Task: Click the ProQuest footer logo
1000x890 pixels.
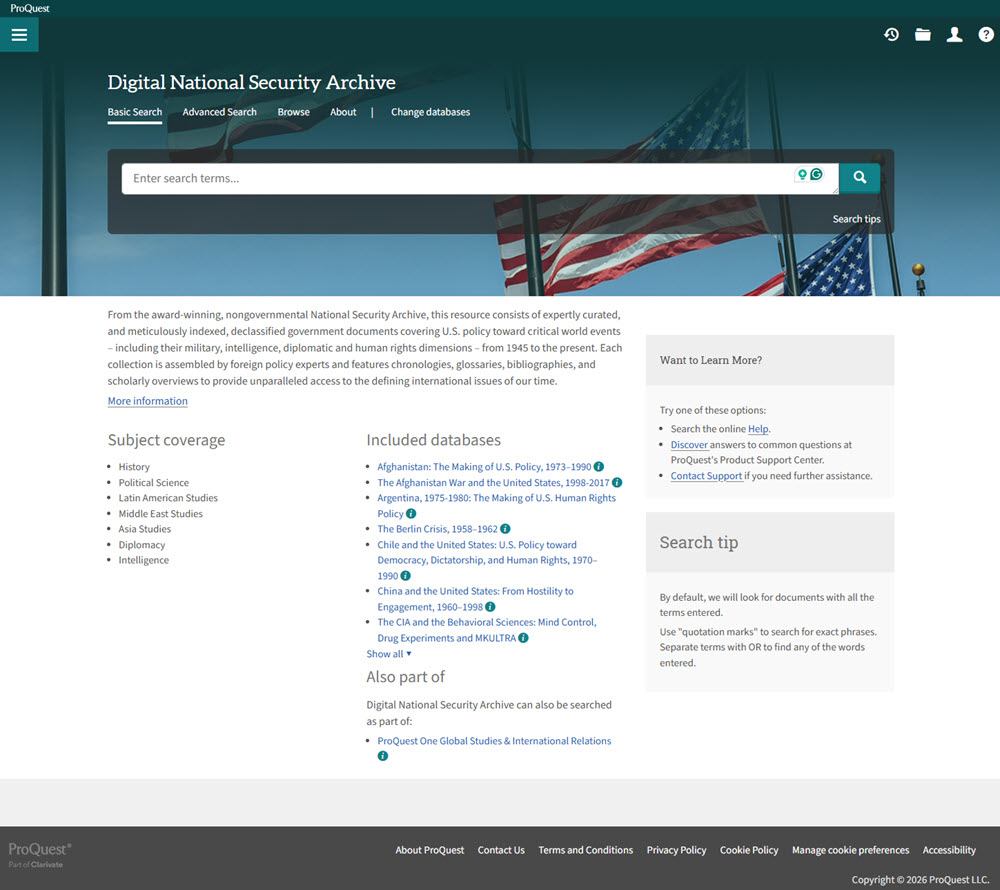Action: [40, 854]
